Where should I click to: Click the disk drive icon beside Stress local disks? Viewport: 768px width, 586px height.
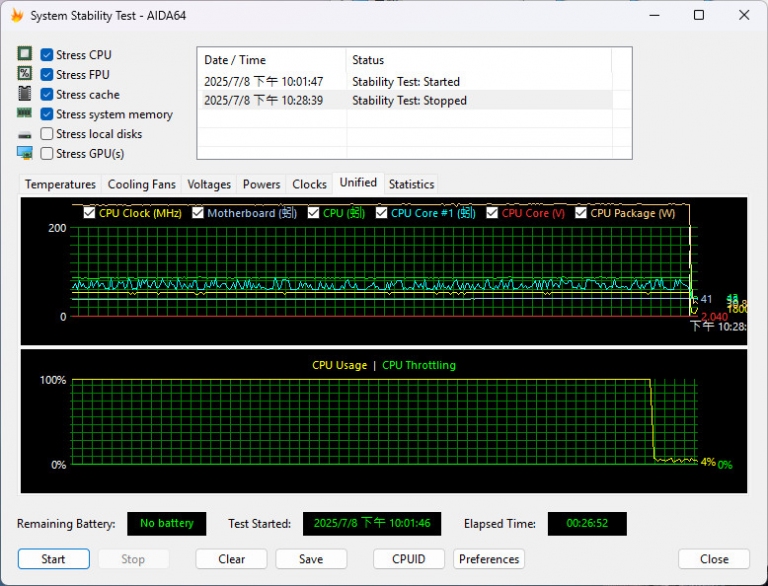[24, 135]
